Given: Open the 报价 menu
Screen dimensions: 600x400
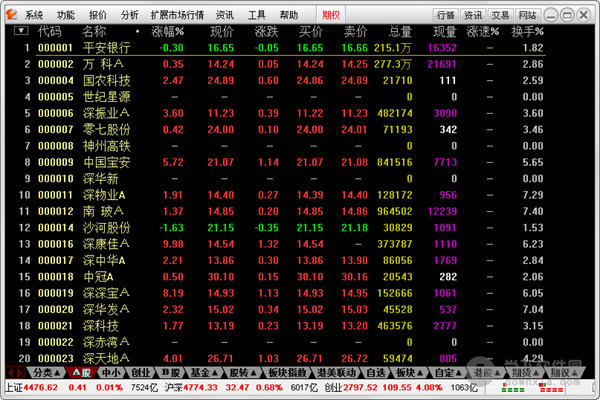Looking at the screenshot, I should click(x=98, y=15).
